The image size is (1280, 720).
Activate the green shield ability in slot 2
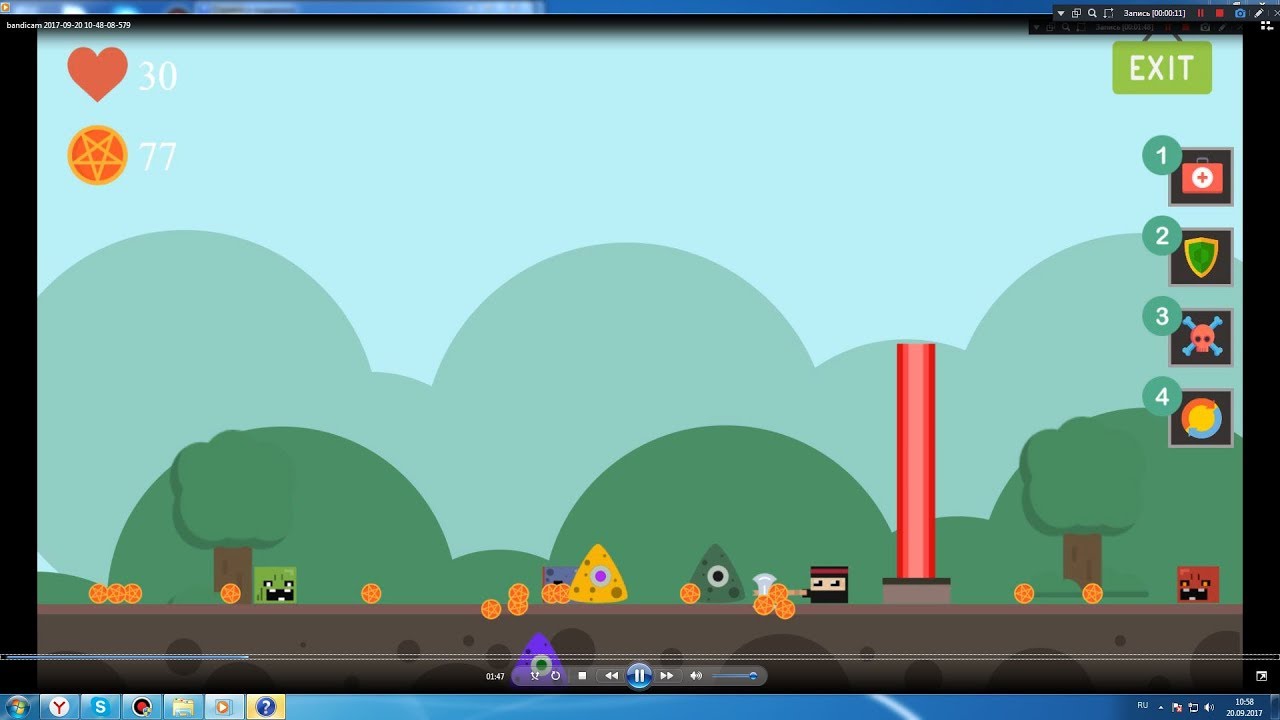pos(1201,257)
